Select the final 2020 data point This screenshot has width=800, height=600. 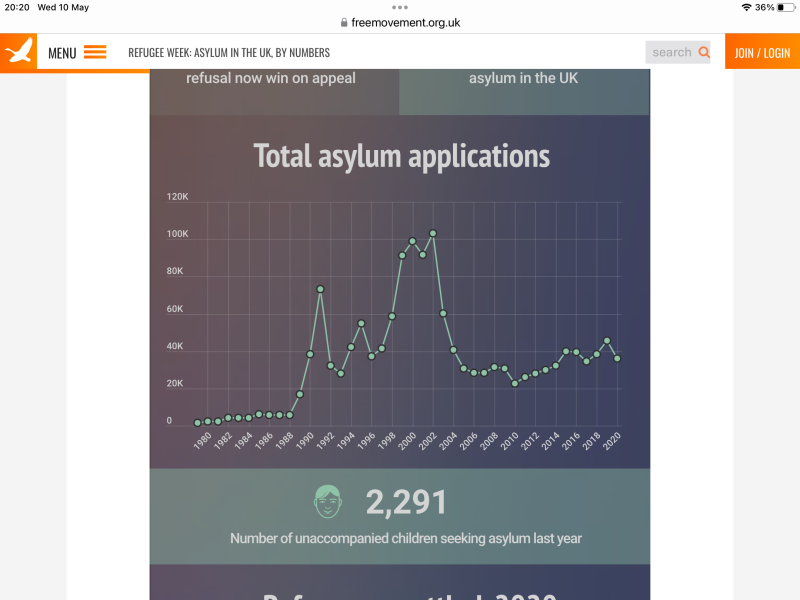[617, 358]
